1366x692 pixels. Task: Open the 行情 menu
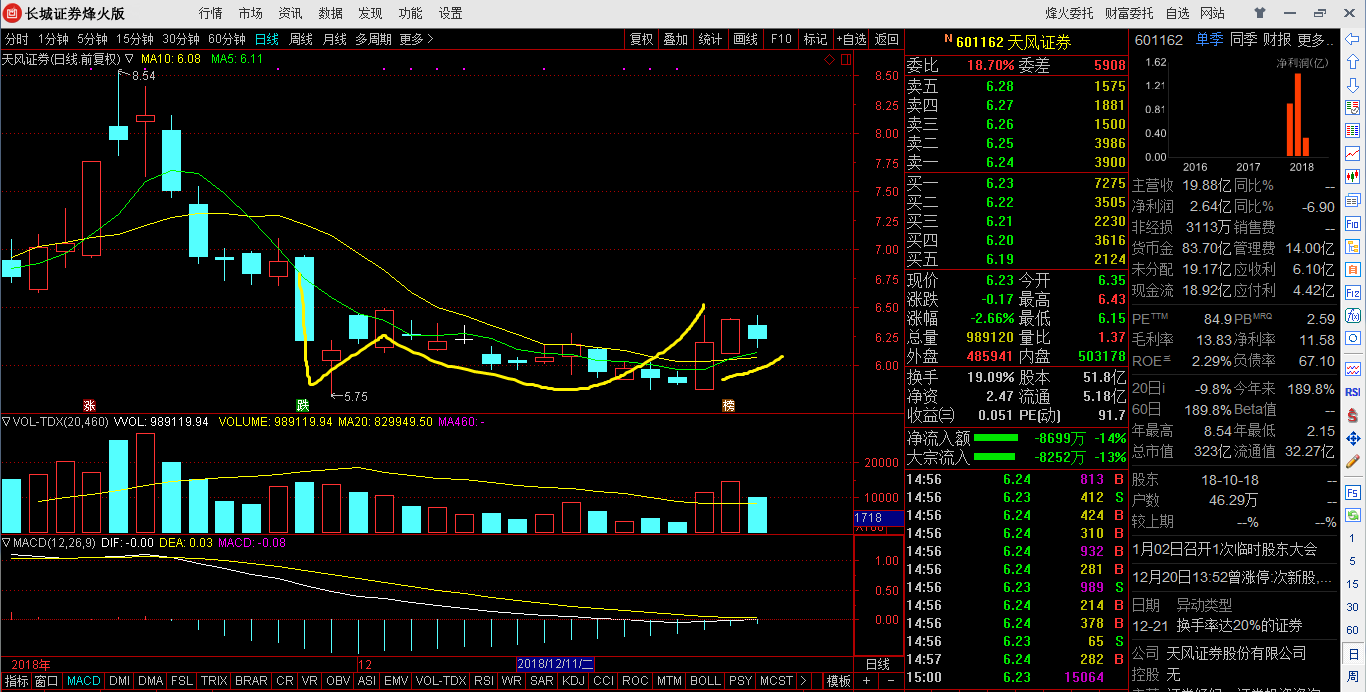(210, 13)
